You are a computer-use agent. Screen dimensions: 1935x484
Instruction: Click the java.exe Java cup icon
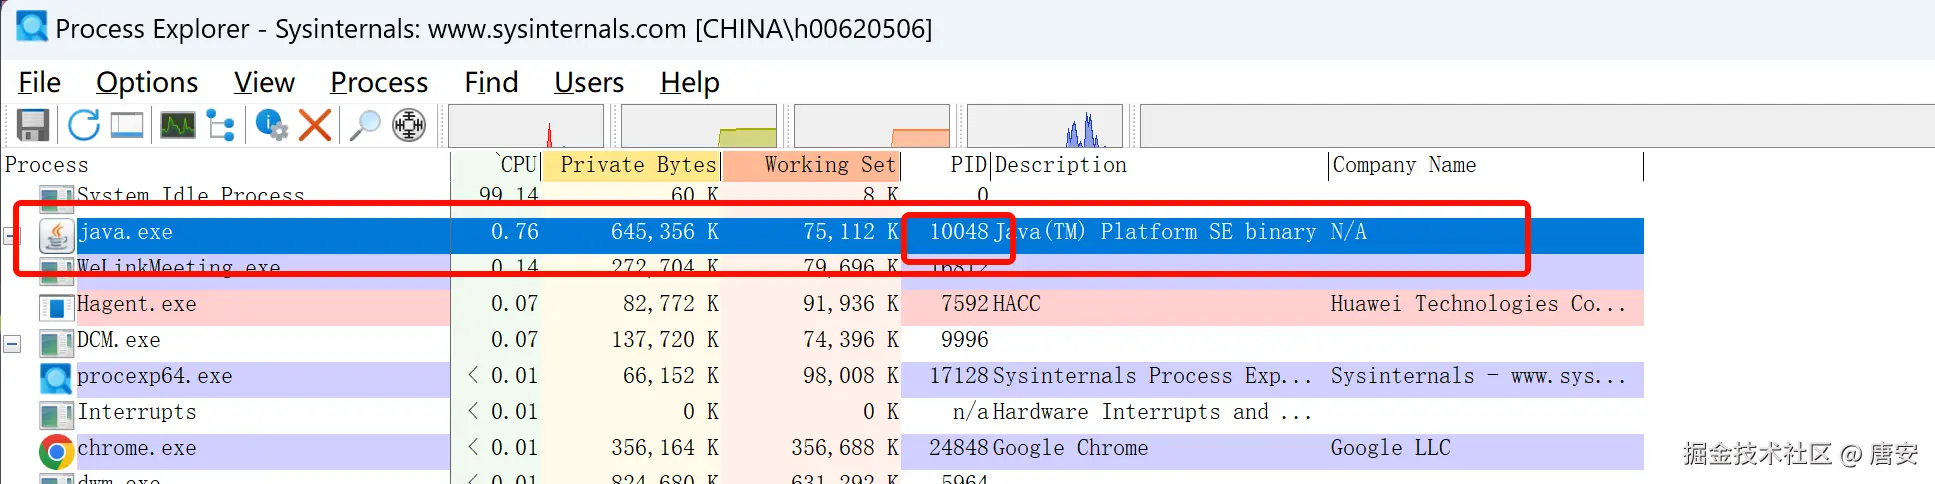[57, 234]
